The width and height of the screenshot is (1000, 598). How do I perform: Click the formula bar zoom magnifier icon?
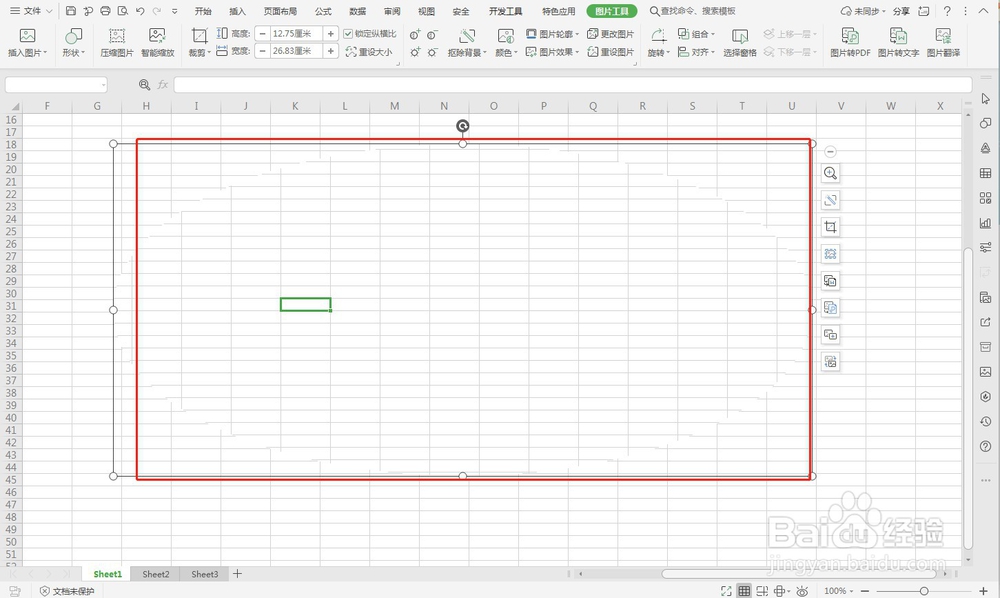(x=145, y=85)
